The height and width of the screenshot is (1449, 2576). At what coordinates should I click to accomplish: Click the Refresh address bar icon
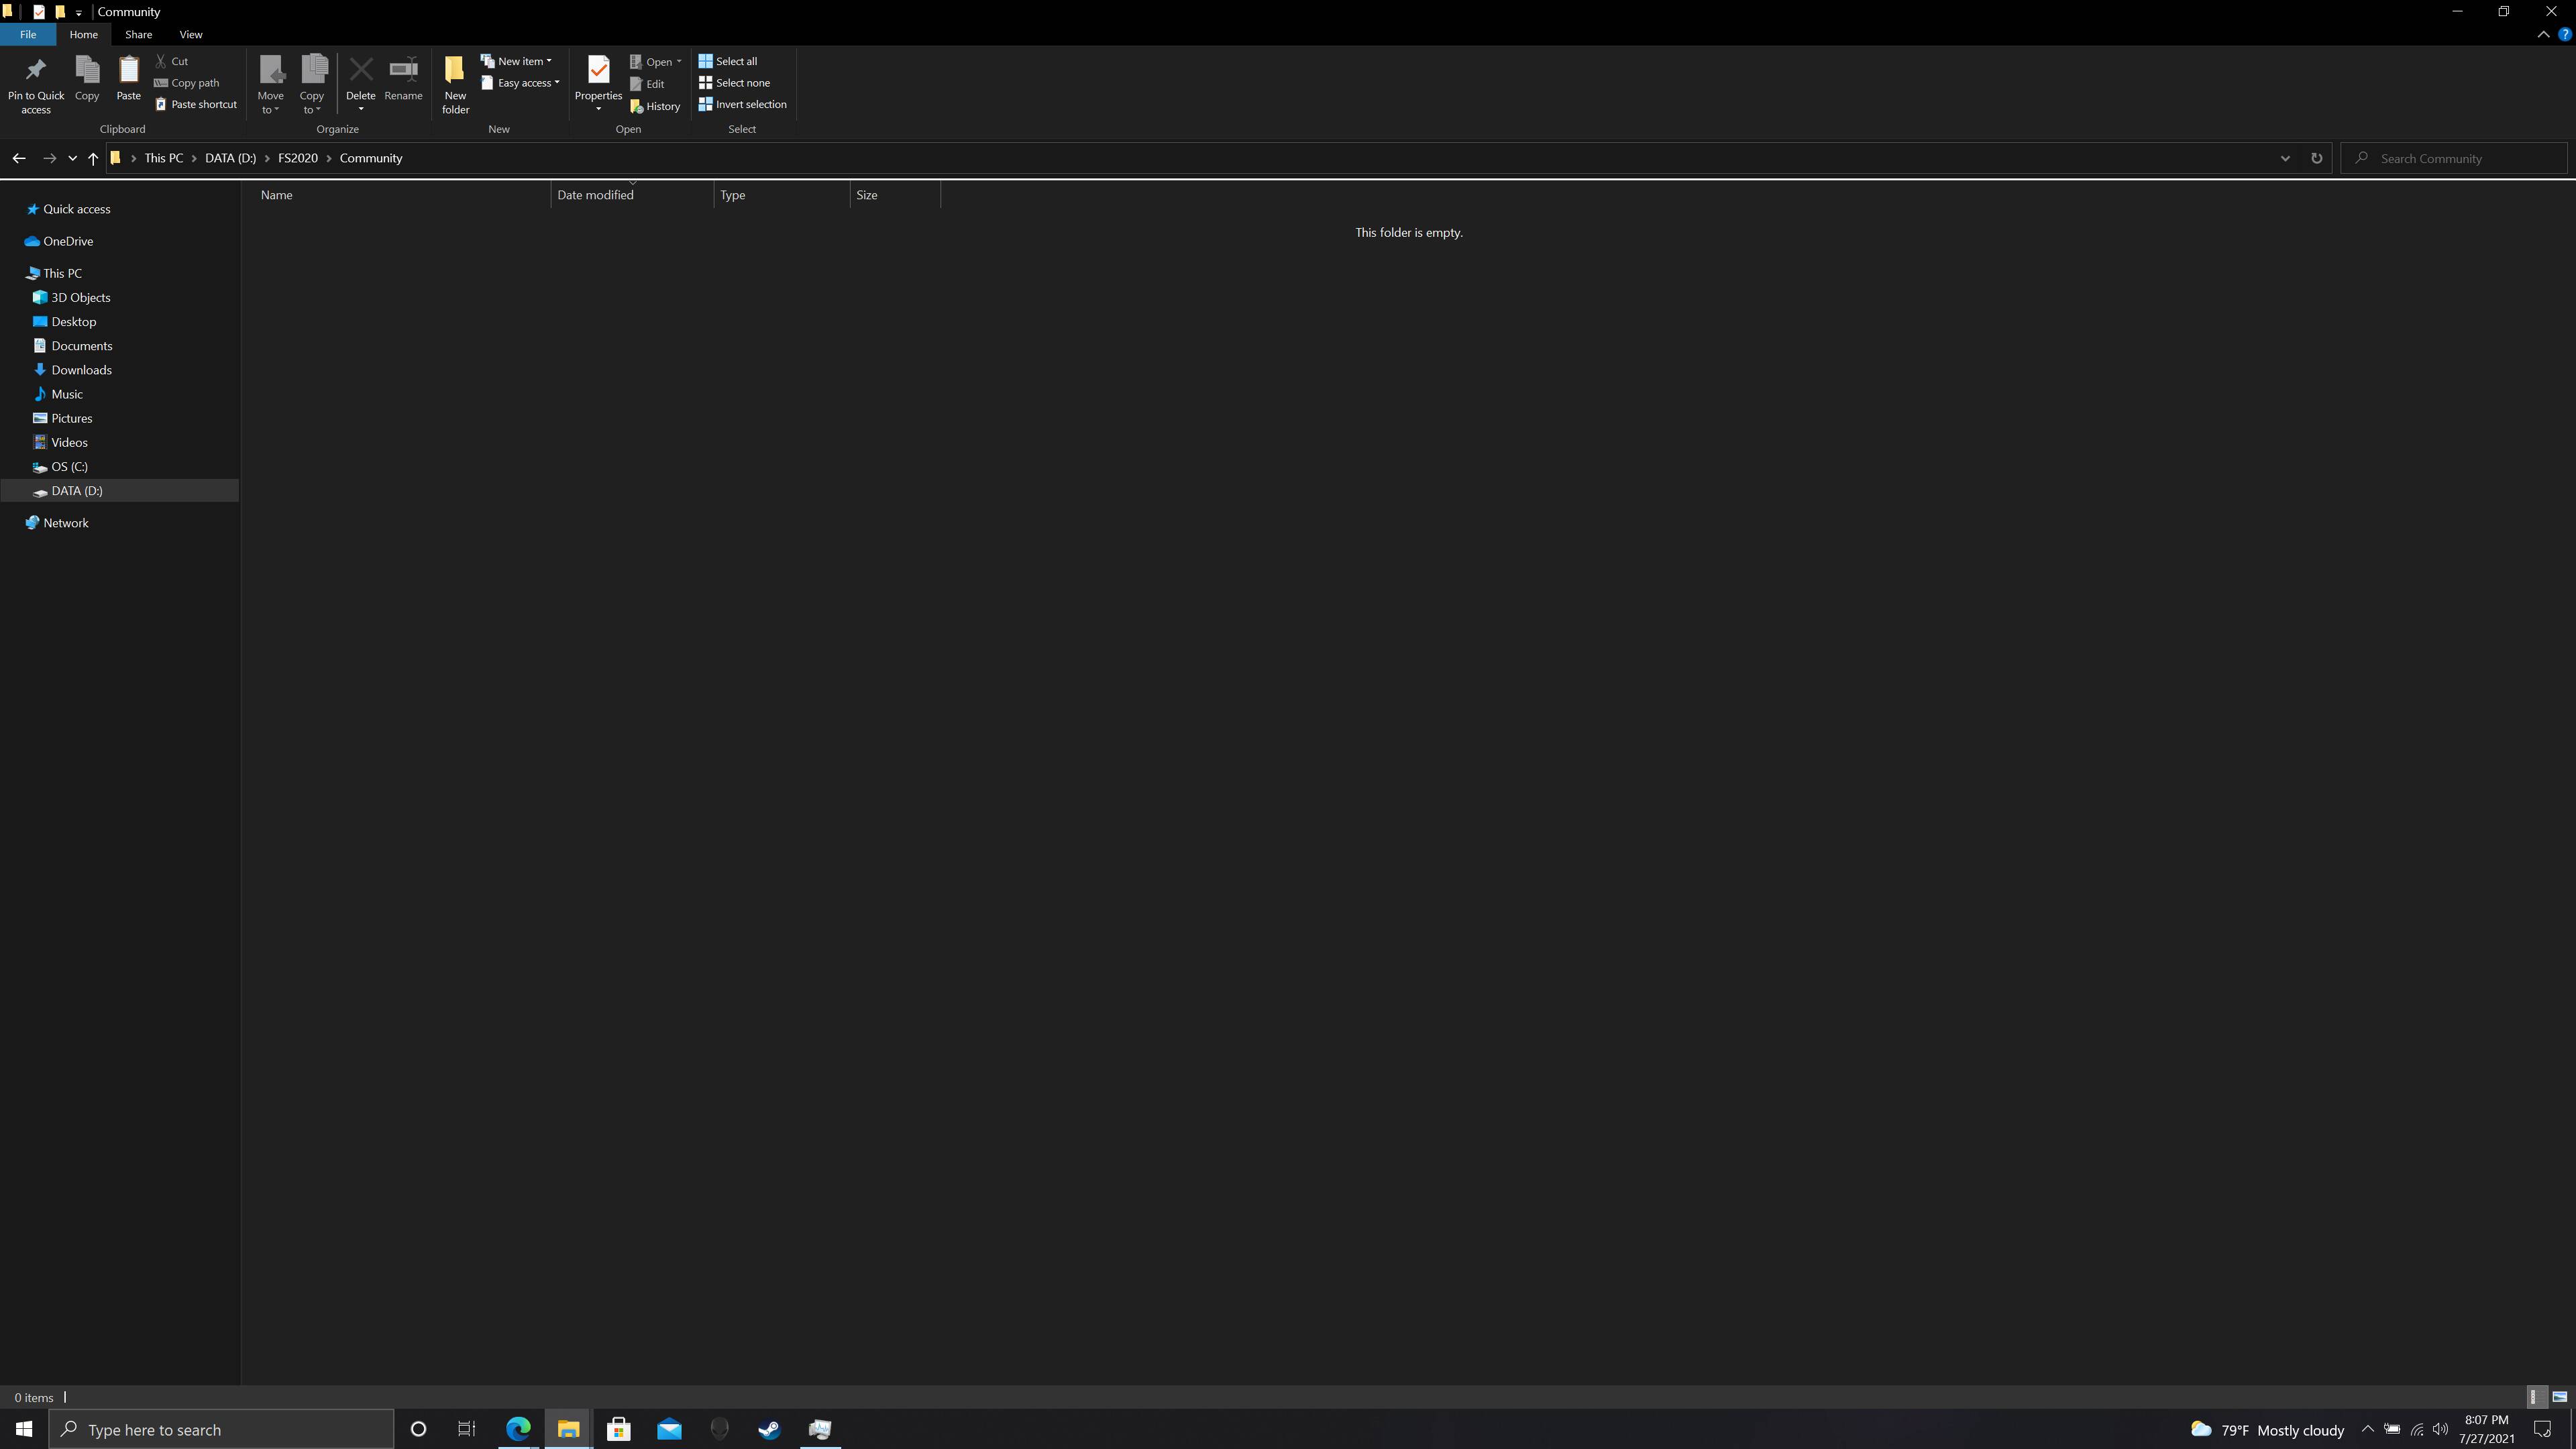pyautogui.click(x=2316, y=158)
